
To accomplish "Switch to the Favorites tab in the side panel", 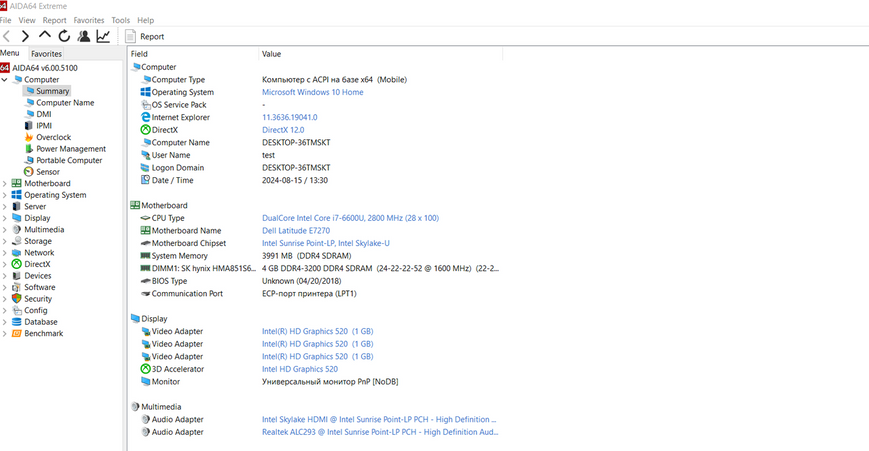I will [46, 54].
